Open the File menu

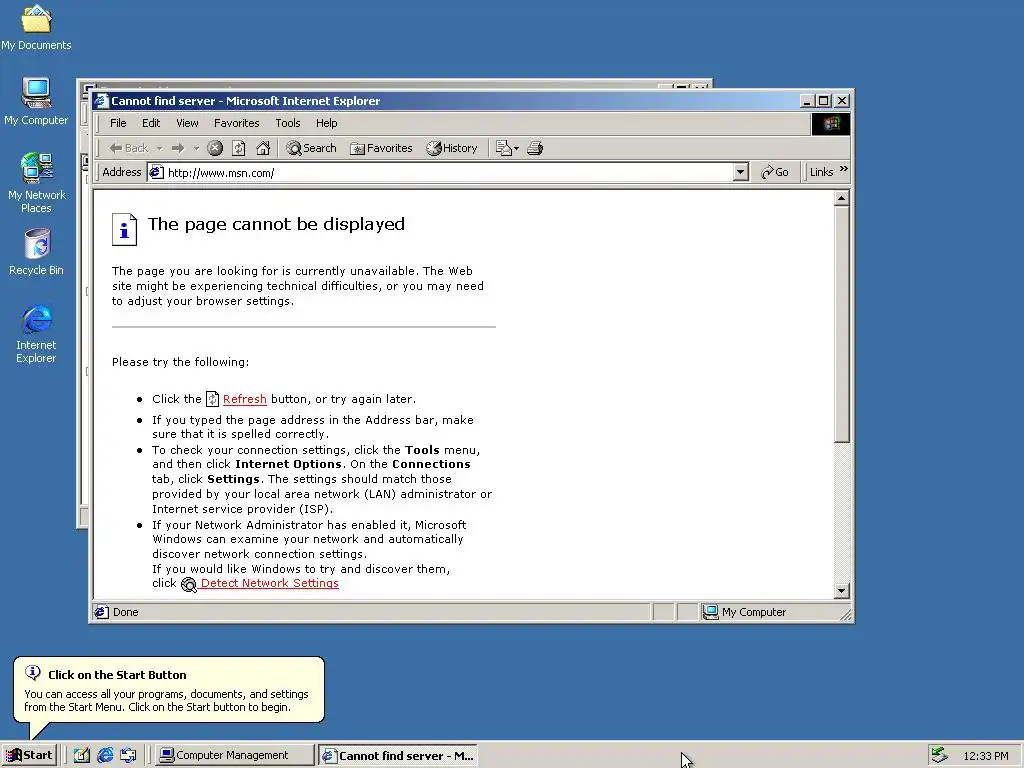click(118, 123)
